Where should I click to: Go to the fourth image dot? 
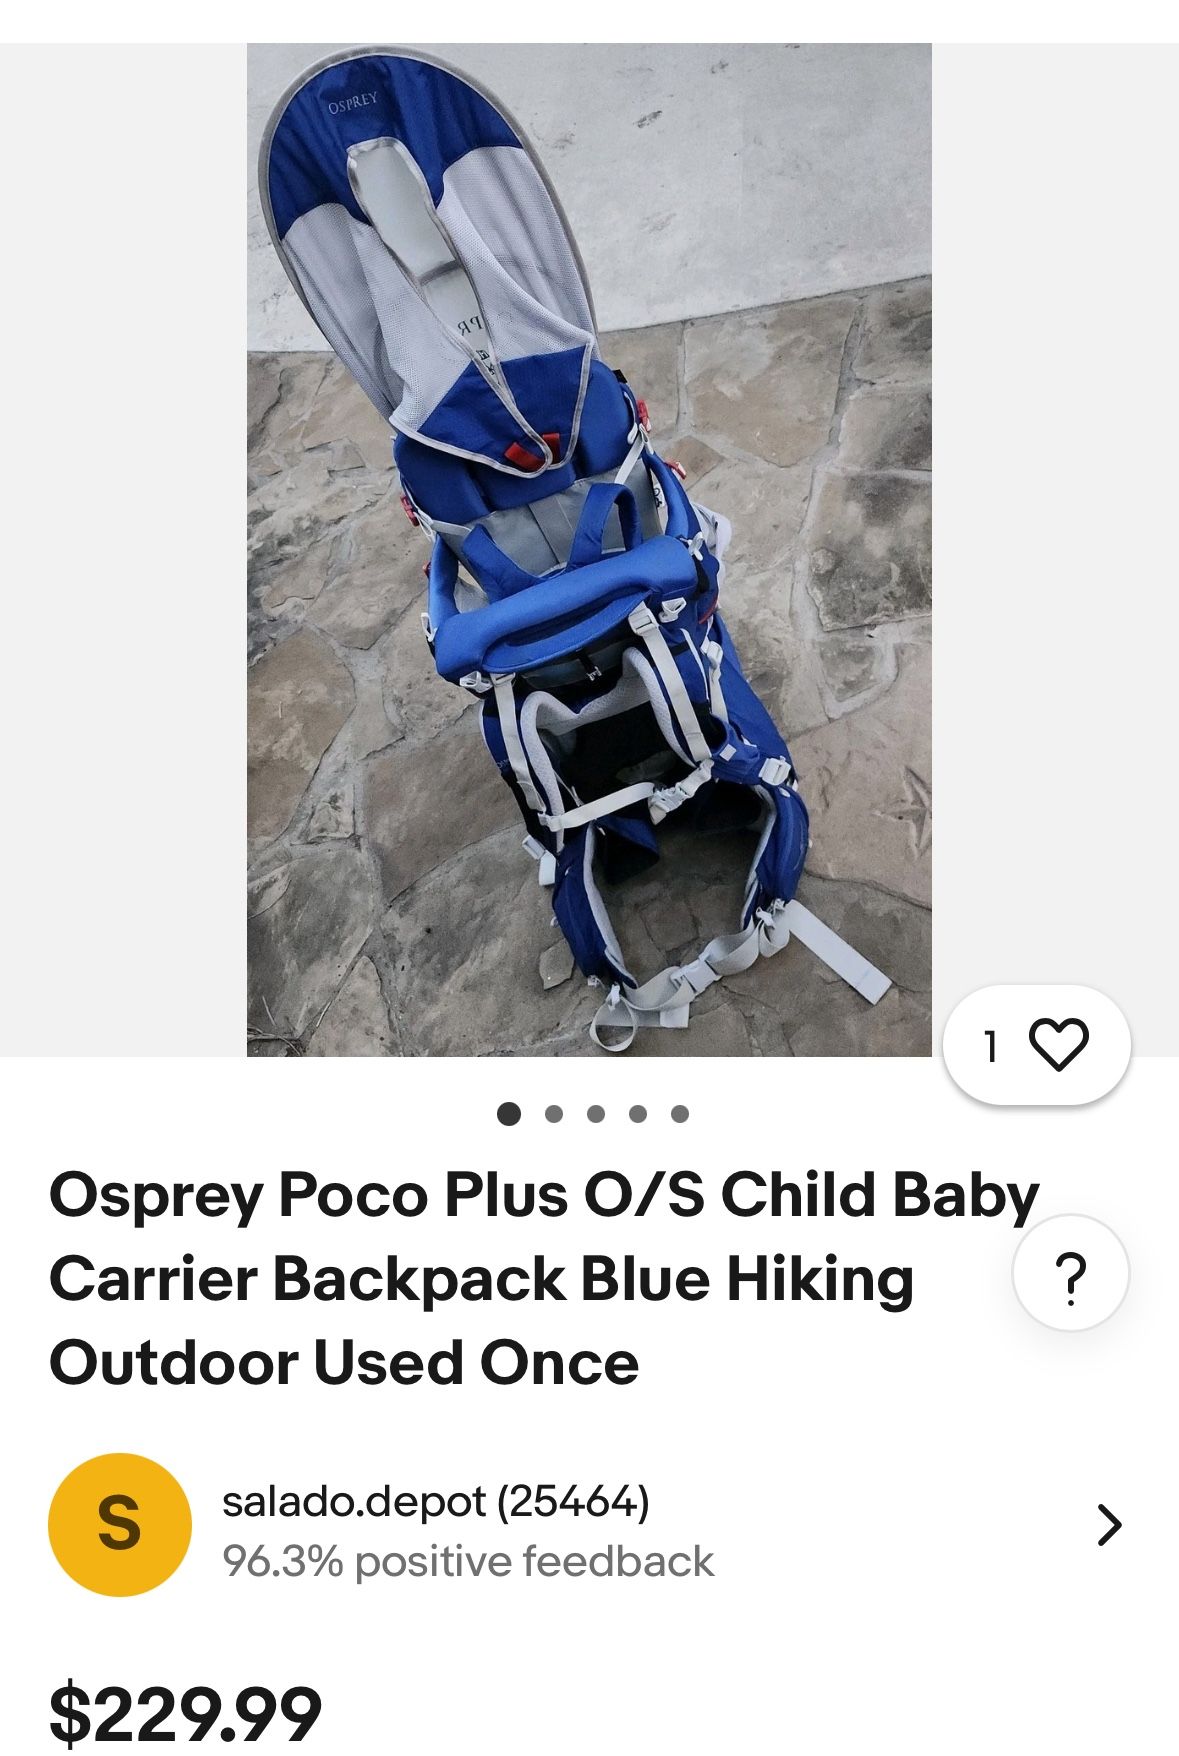(x=638, y=1114)
